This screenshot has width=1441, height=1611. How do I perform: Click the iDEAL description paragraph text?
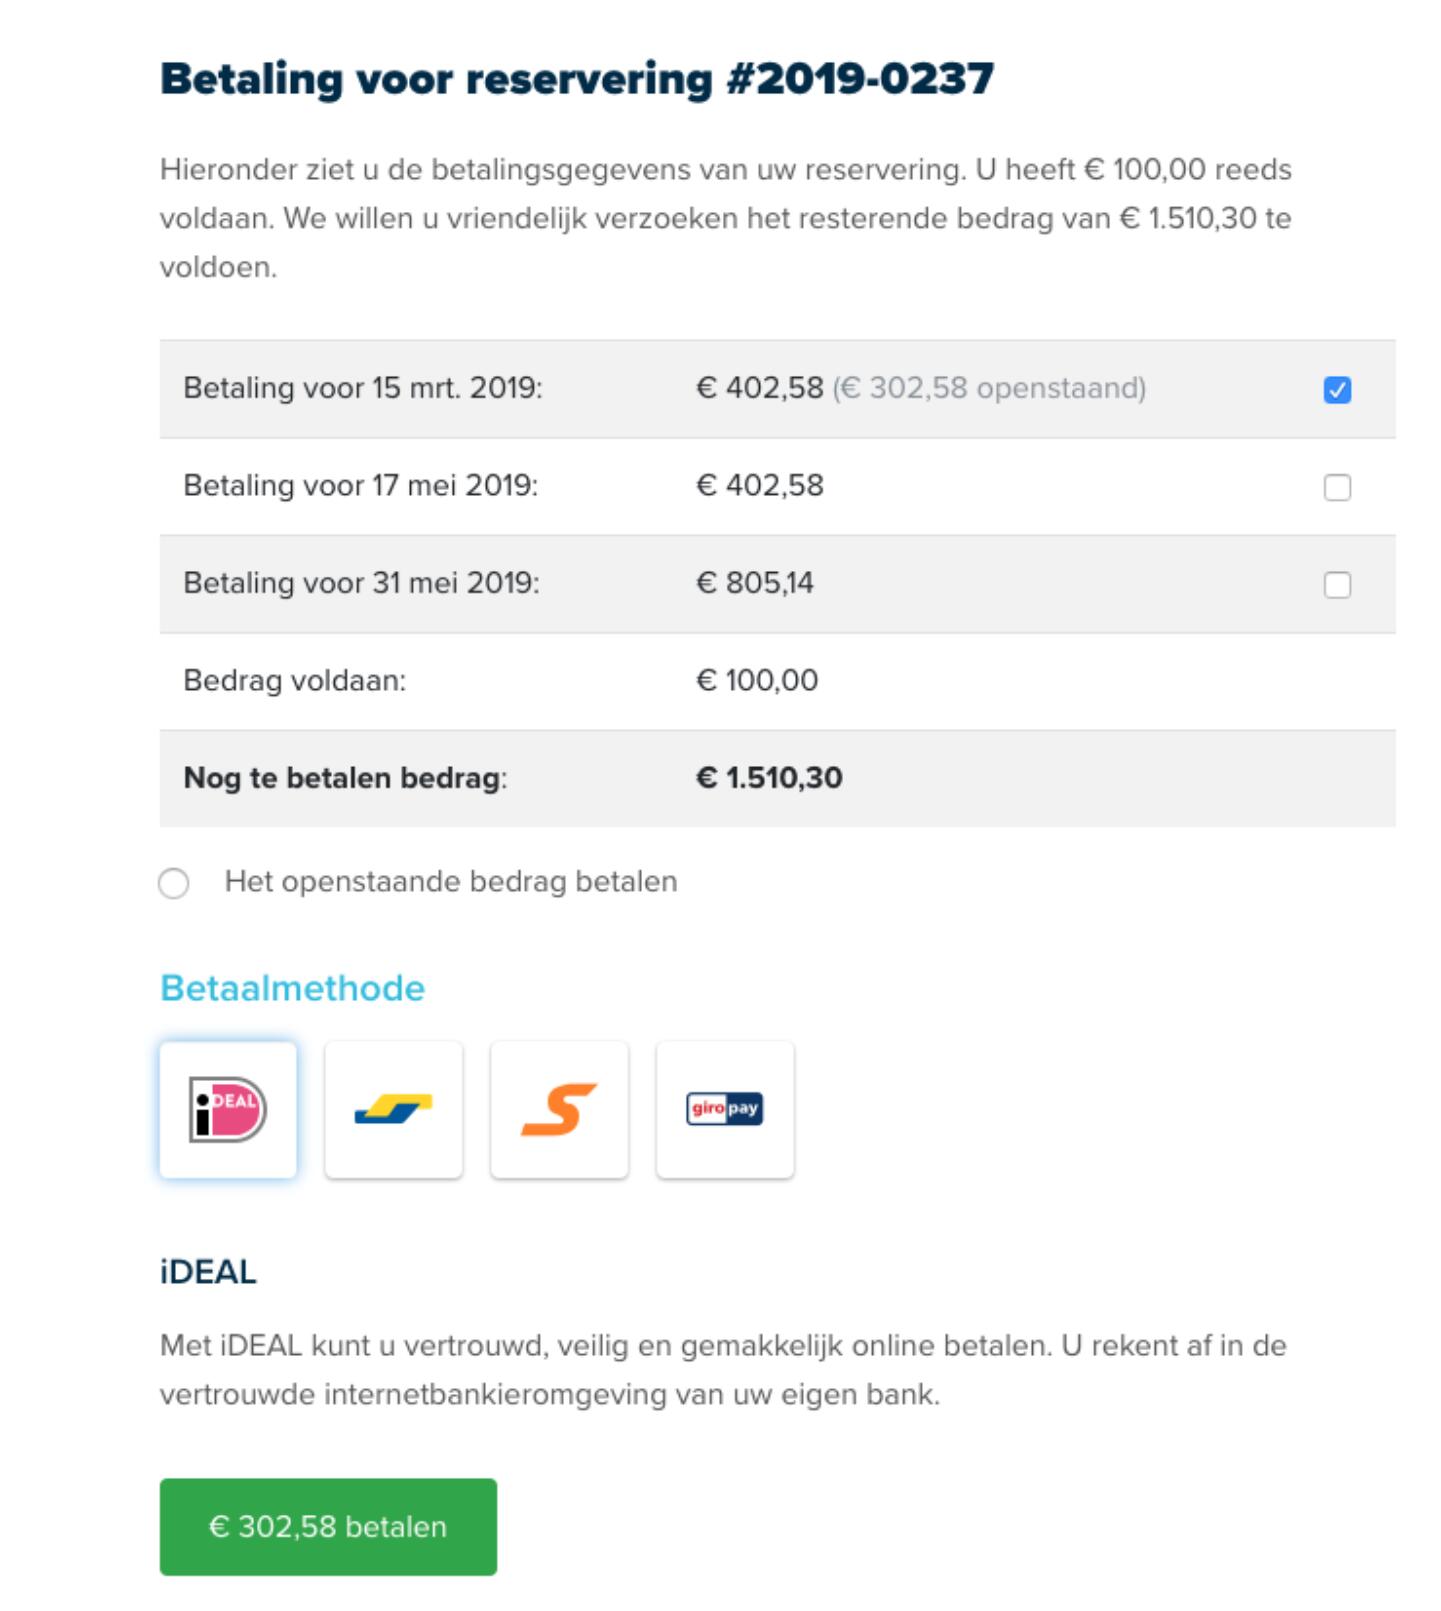click(x=722, y=1369)
